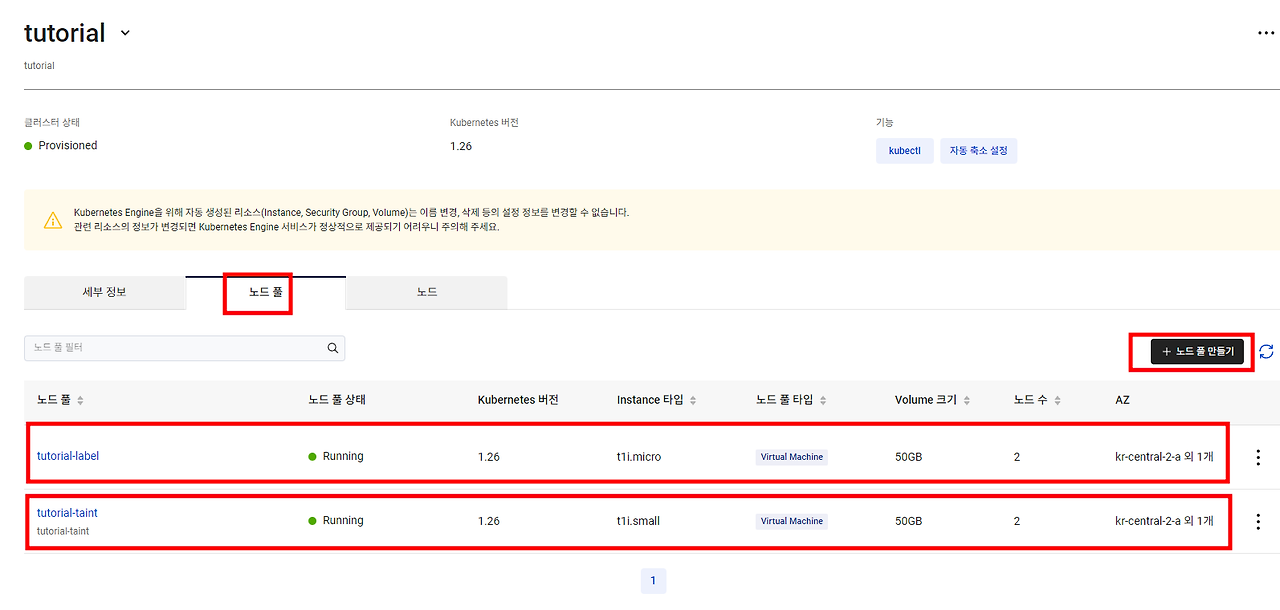
Task: Click the Running status of tutorial-taint
Action: (336, 520)
